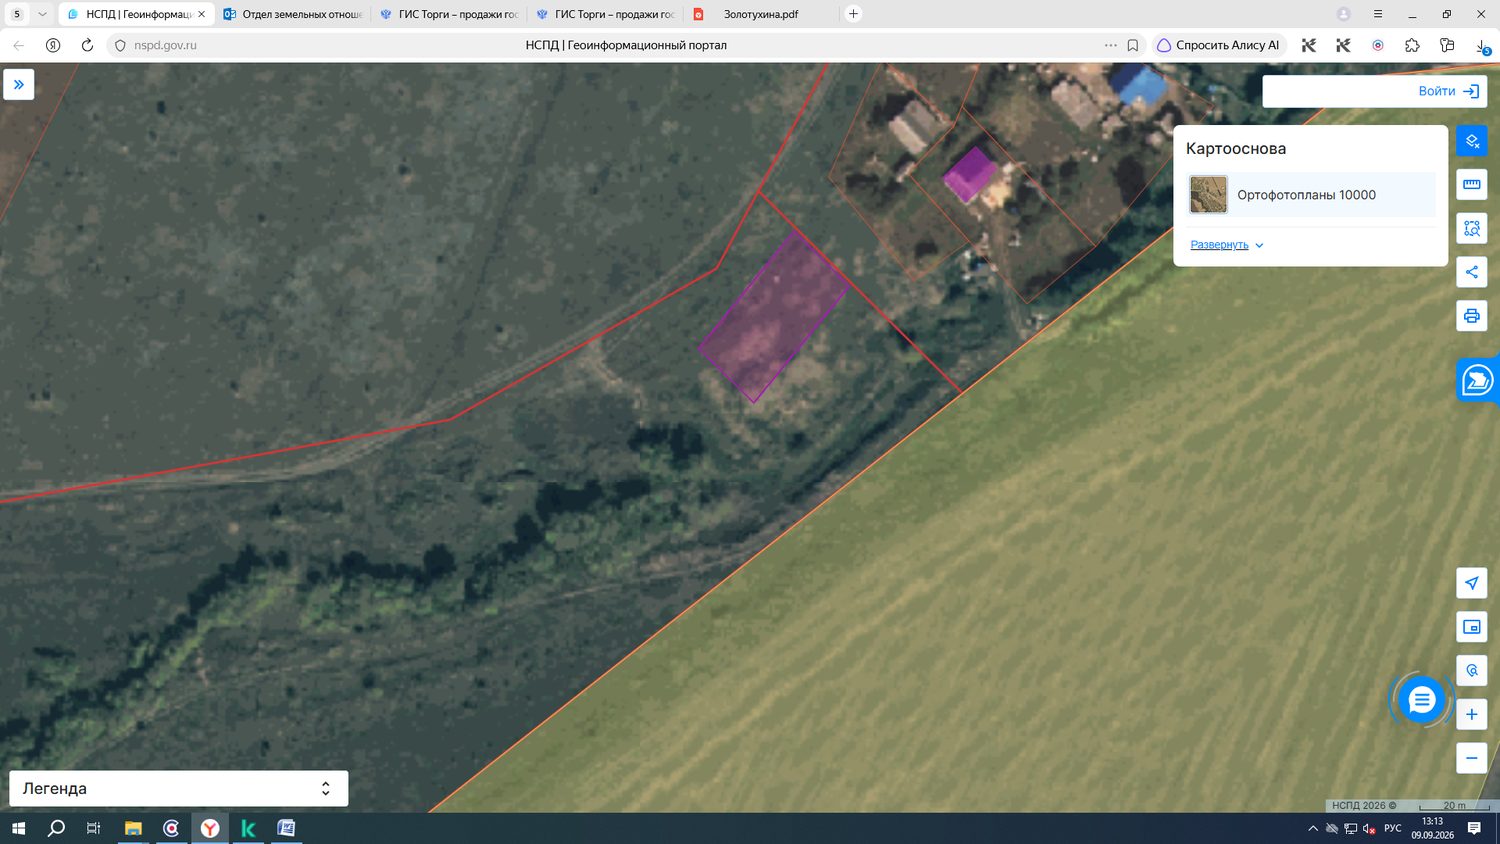Expand the left sidebar with double arrows
1500x844 pixels.
click(19, 85)
